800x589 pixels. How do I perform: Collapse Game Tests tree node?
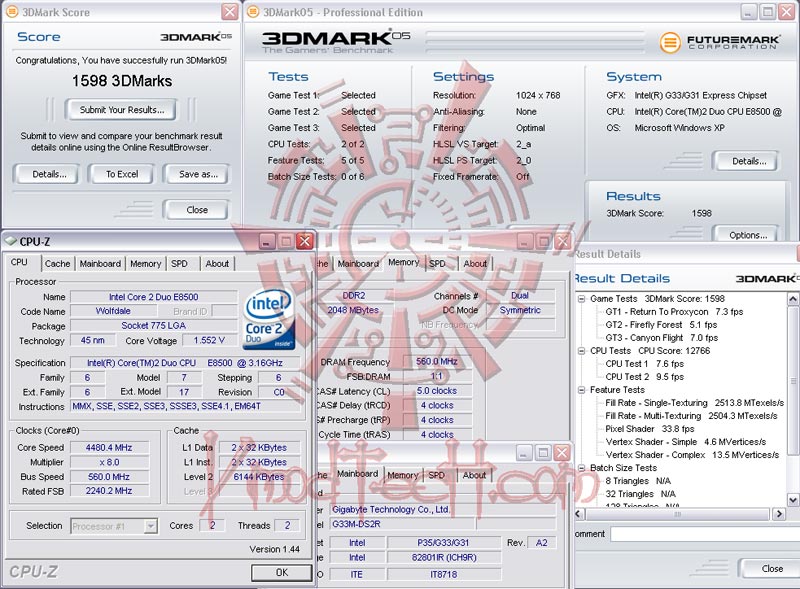pos(581,299)
